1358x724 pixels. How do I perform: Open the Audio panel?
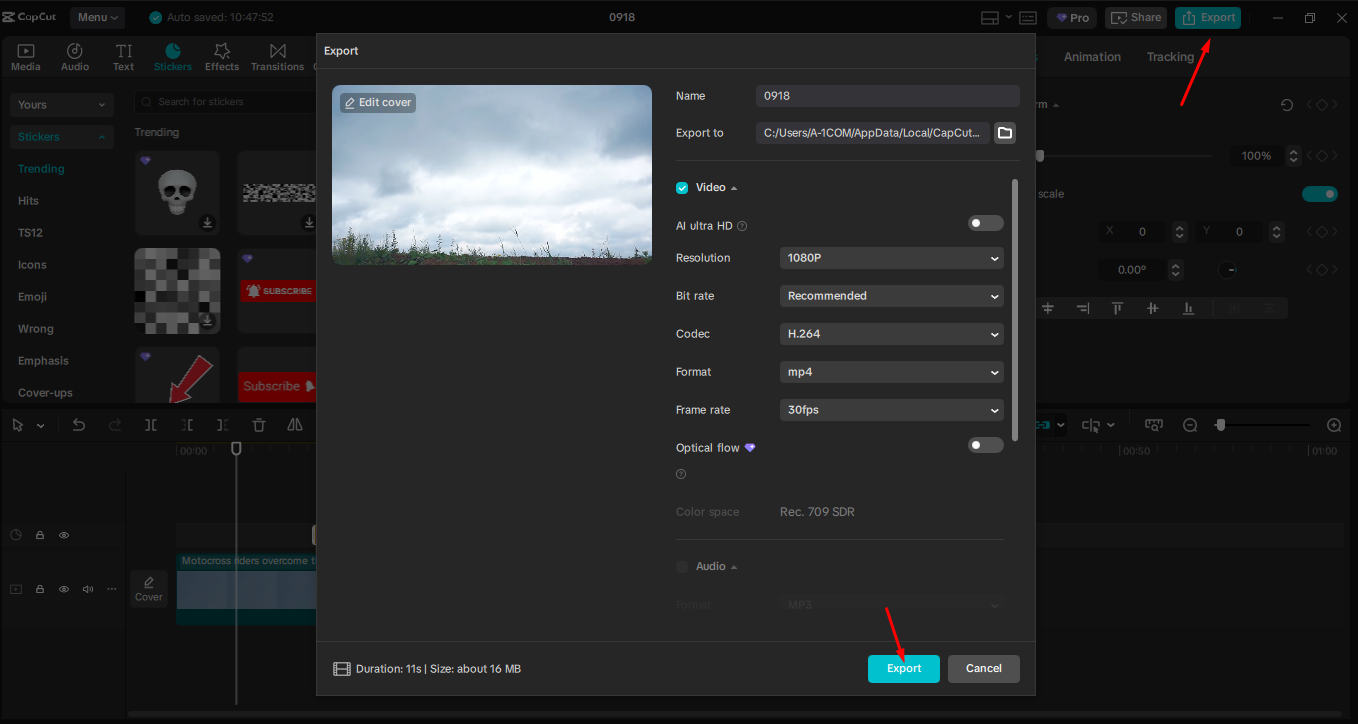tap(75, 57)
